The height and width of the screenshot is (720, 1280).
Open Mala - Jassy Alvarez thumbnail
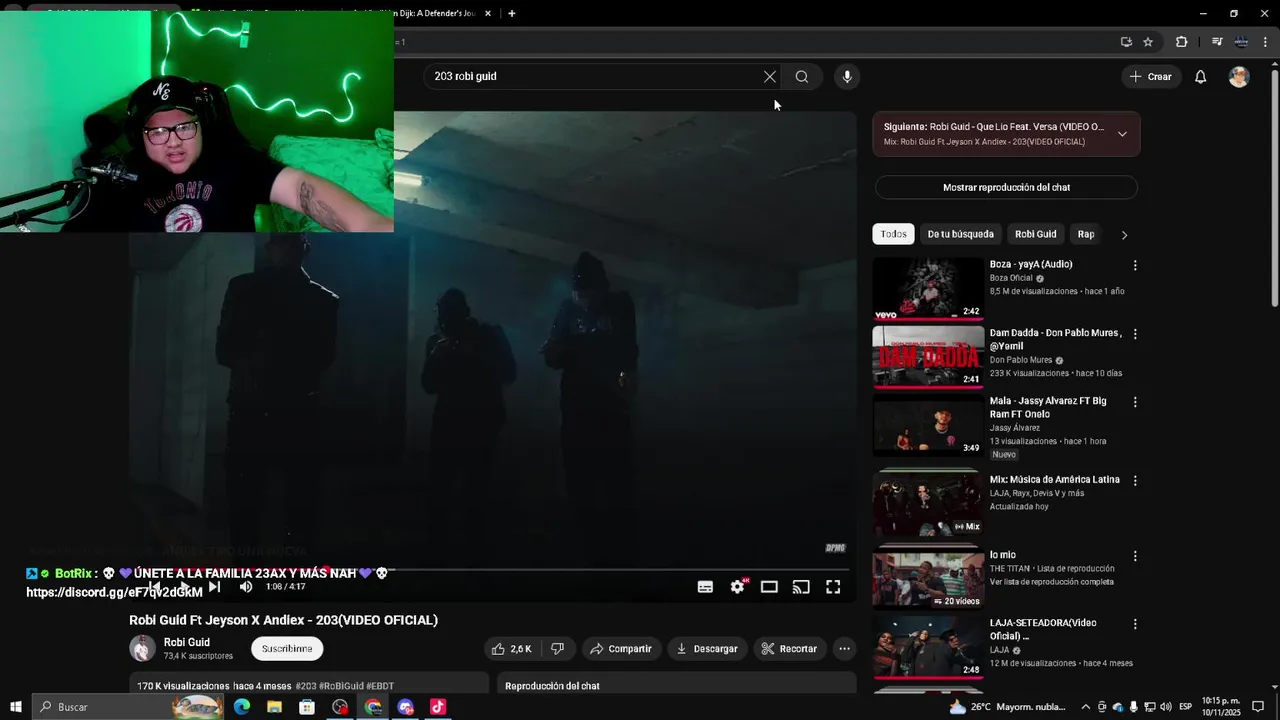(928, 425)
